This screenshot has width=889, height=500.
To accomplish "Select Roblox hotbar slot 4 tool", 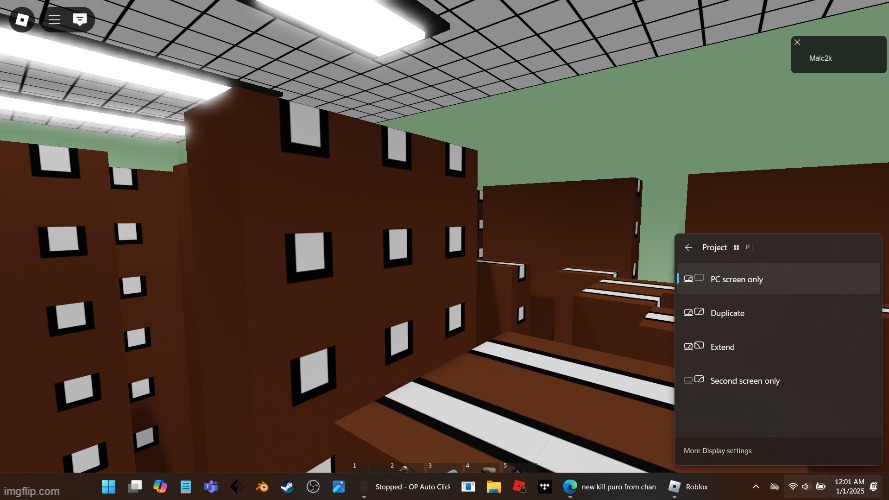I will tap(481, 468).
